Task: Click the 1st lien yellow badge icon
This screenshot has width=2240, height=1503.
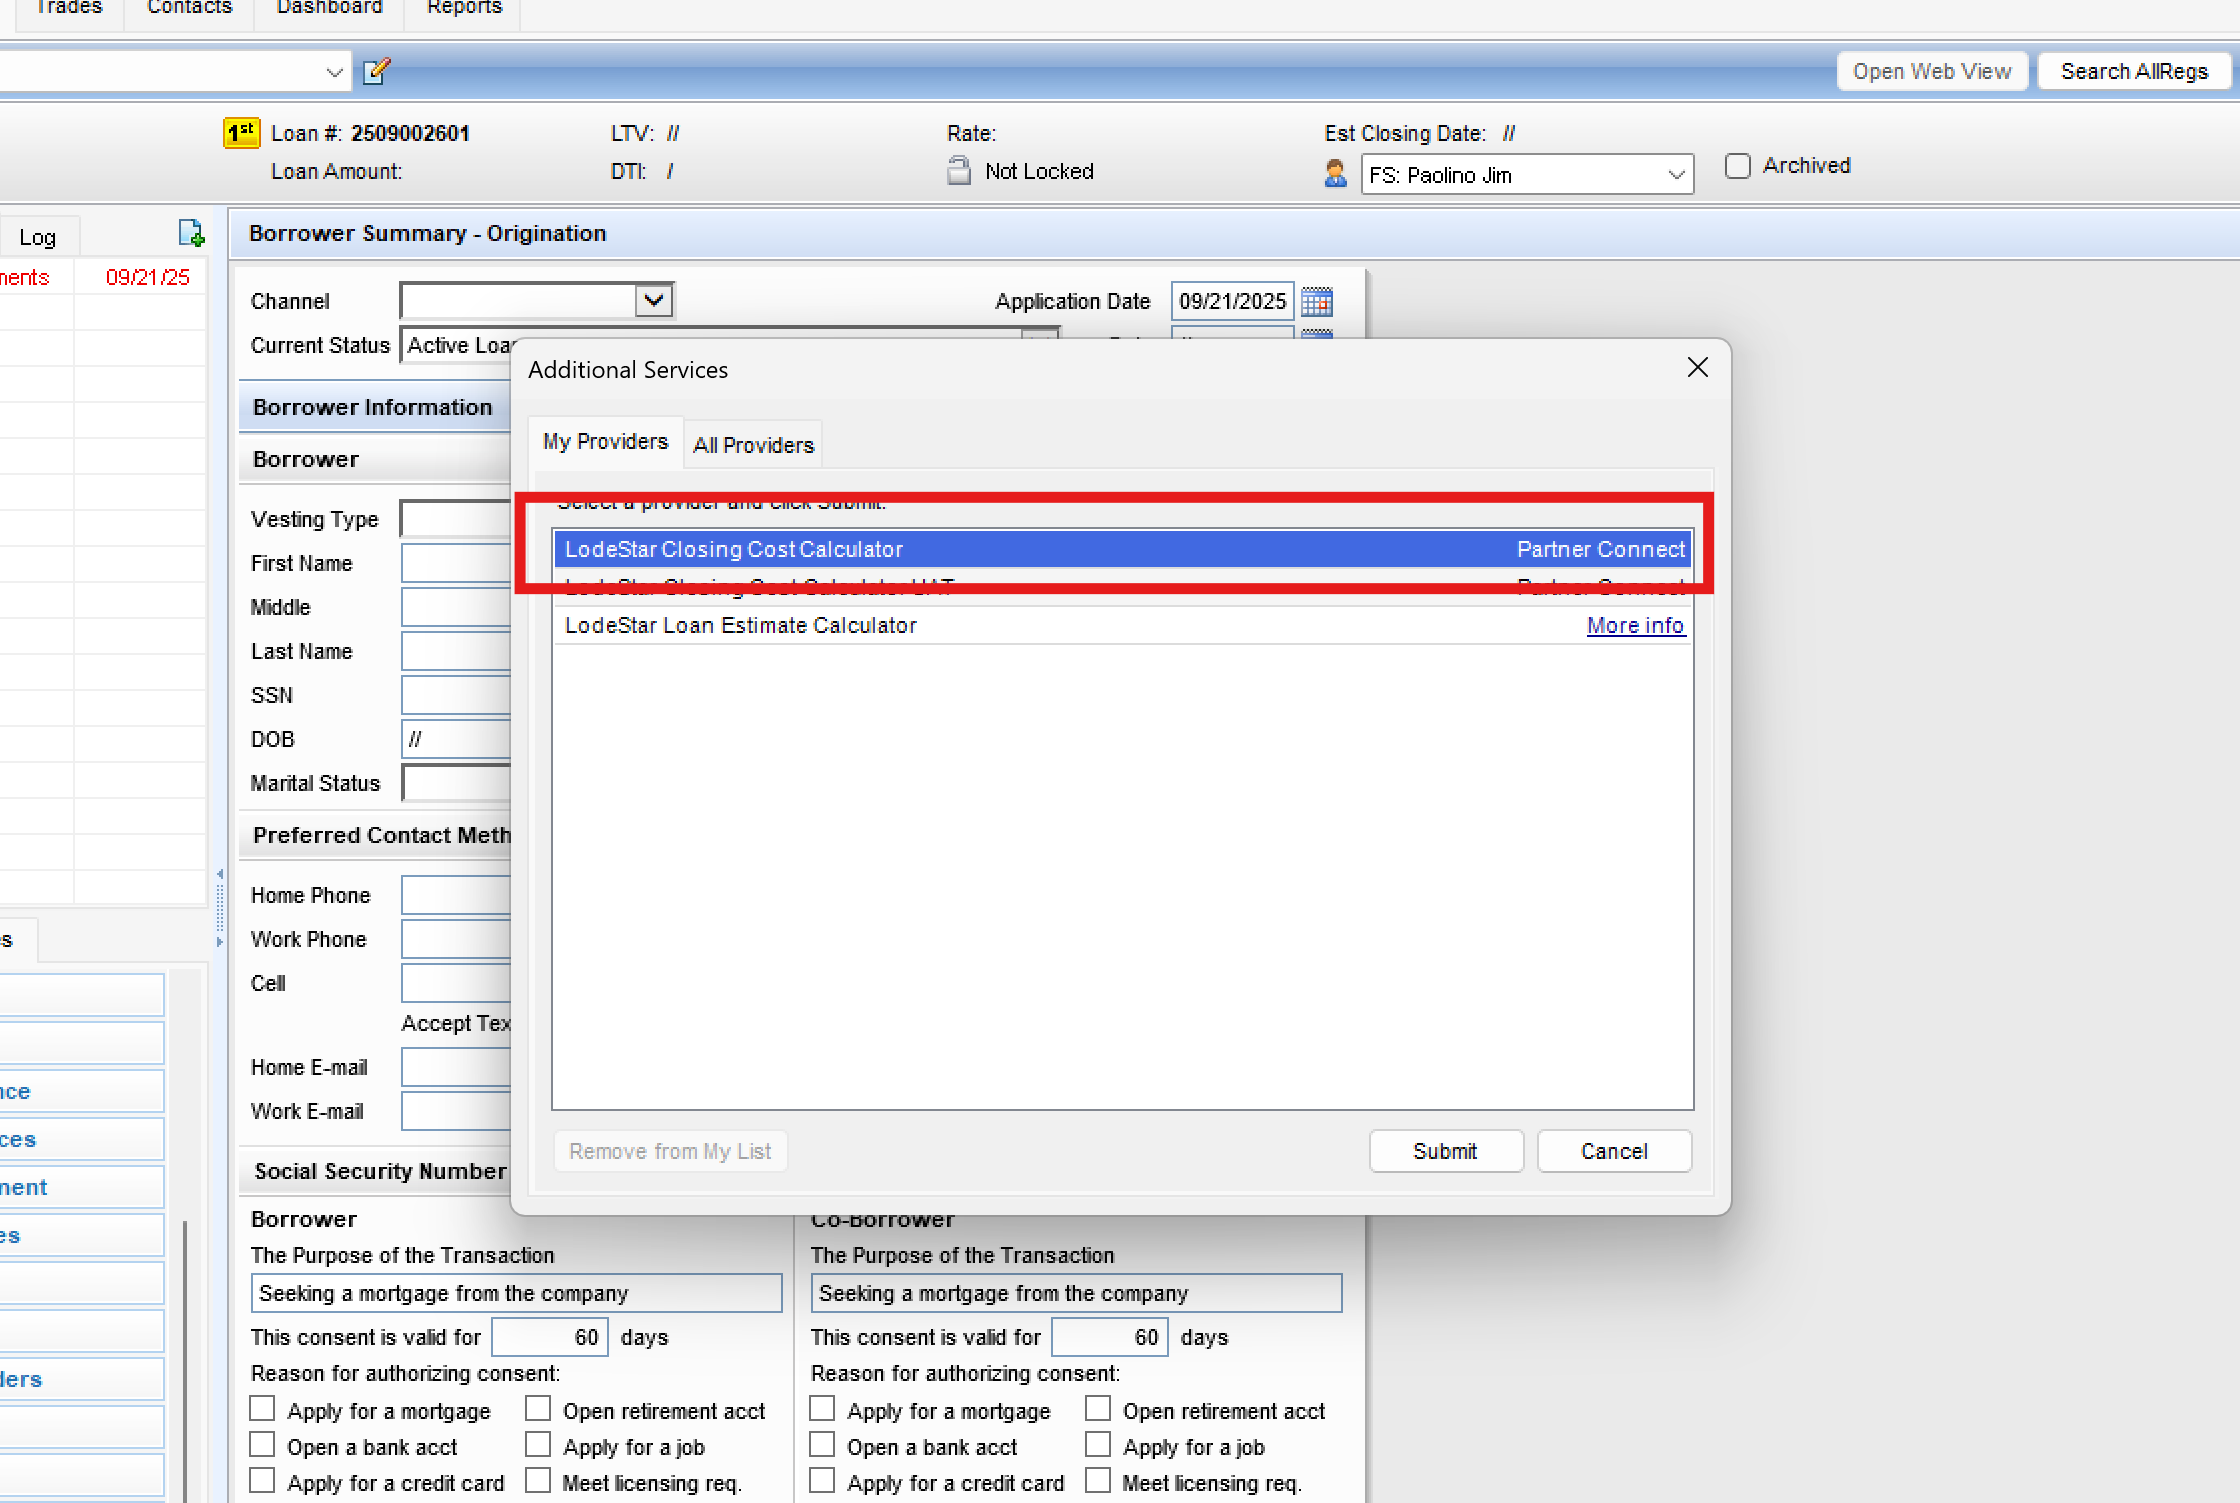Action: coord(241,133)
